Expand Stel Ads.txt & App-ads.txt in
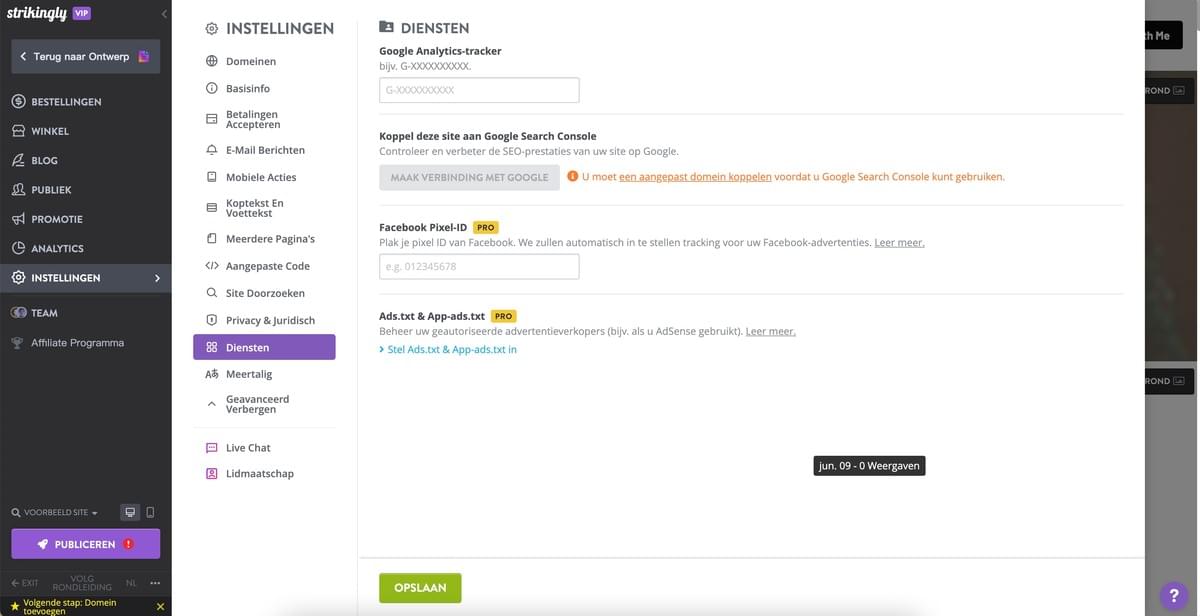 point(448,350)
